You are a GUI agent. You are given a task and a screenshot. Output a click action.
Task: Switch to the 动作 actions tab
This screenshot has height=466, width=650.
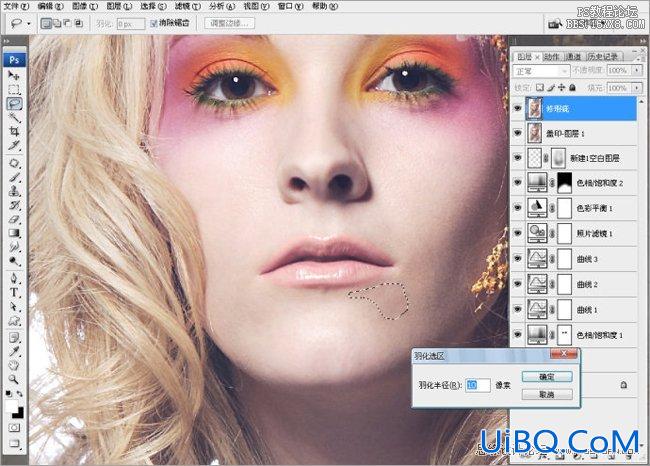tap(551, 57)
